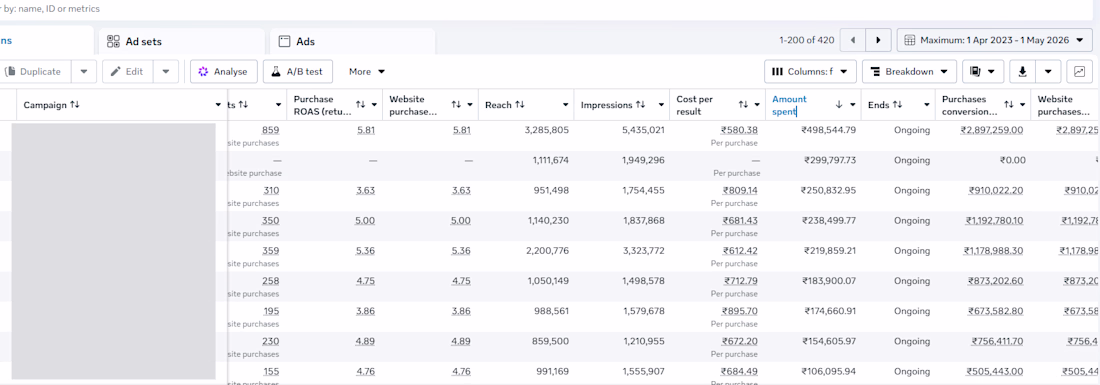Open the charts panel icon

(1079, 72)
